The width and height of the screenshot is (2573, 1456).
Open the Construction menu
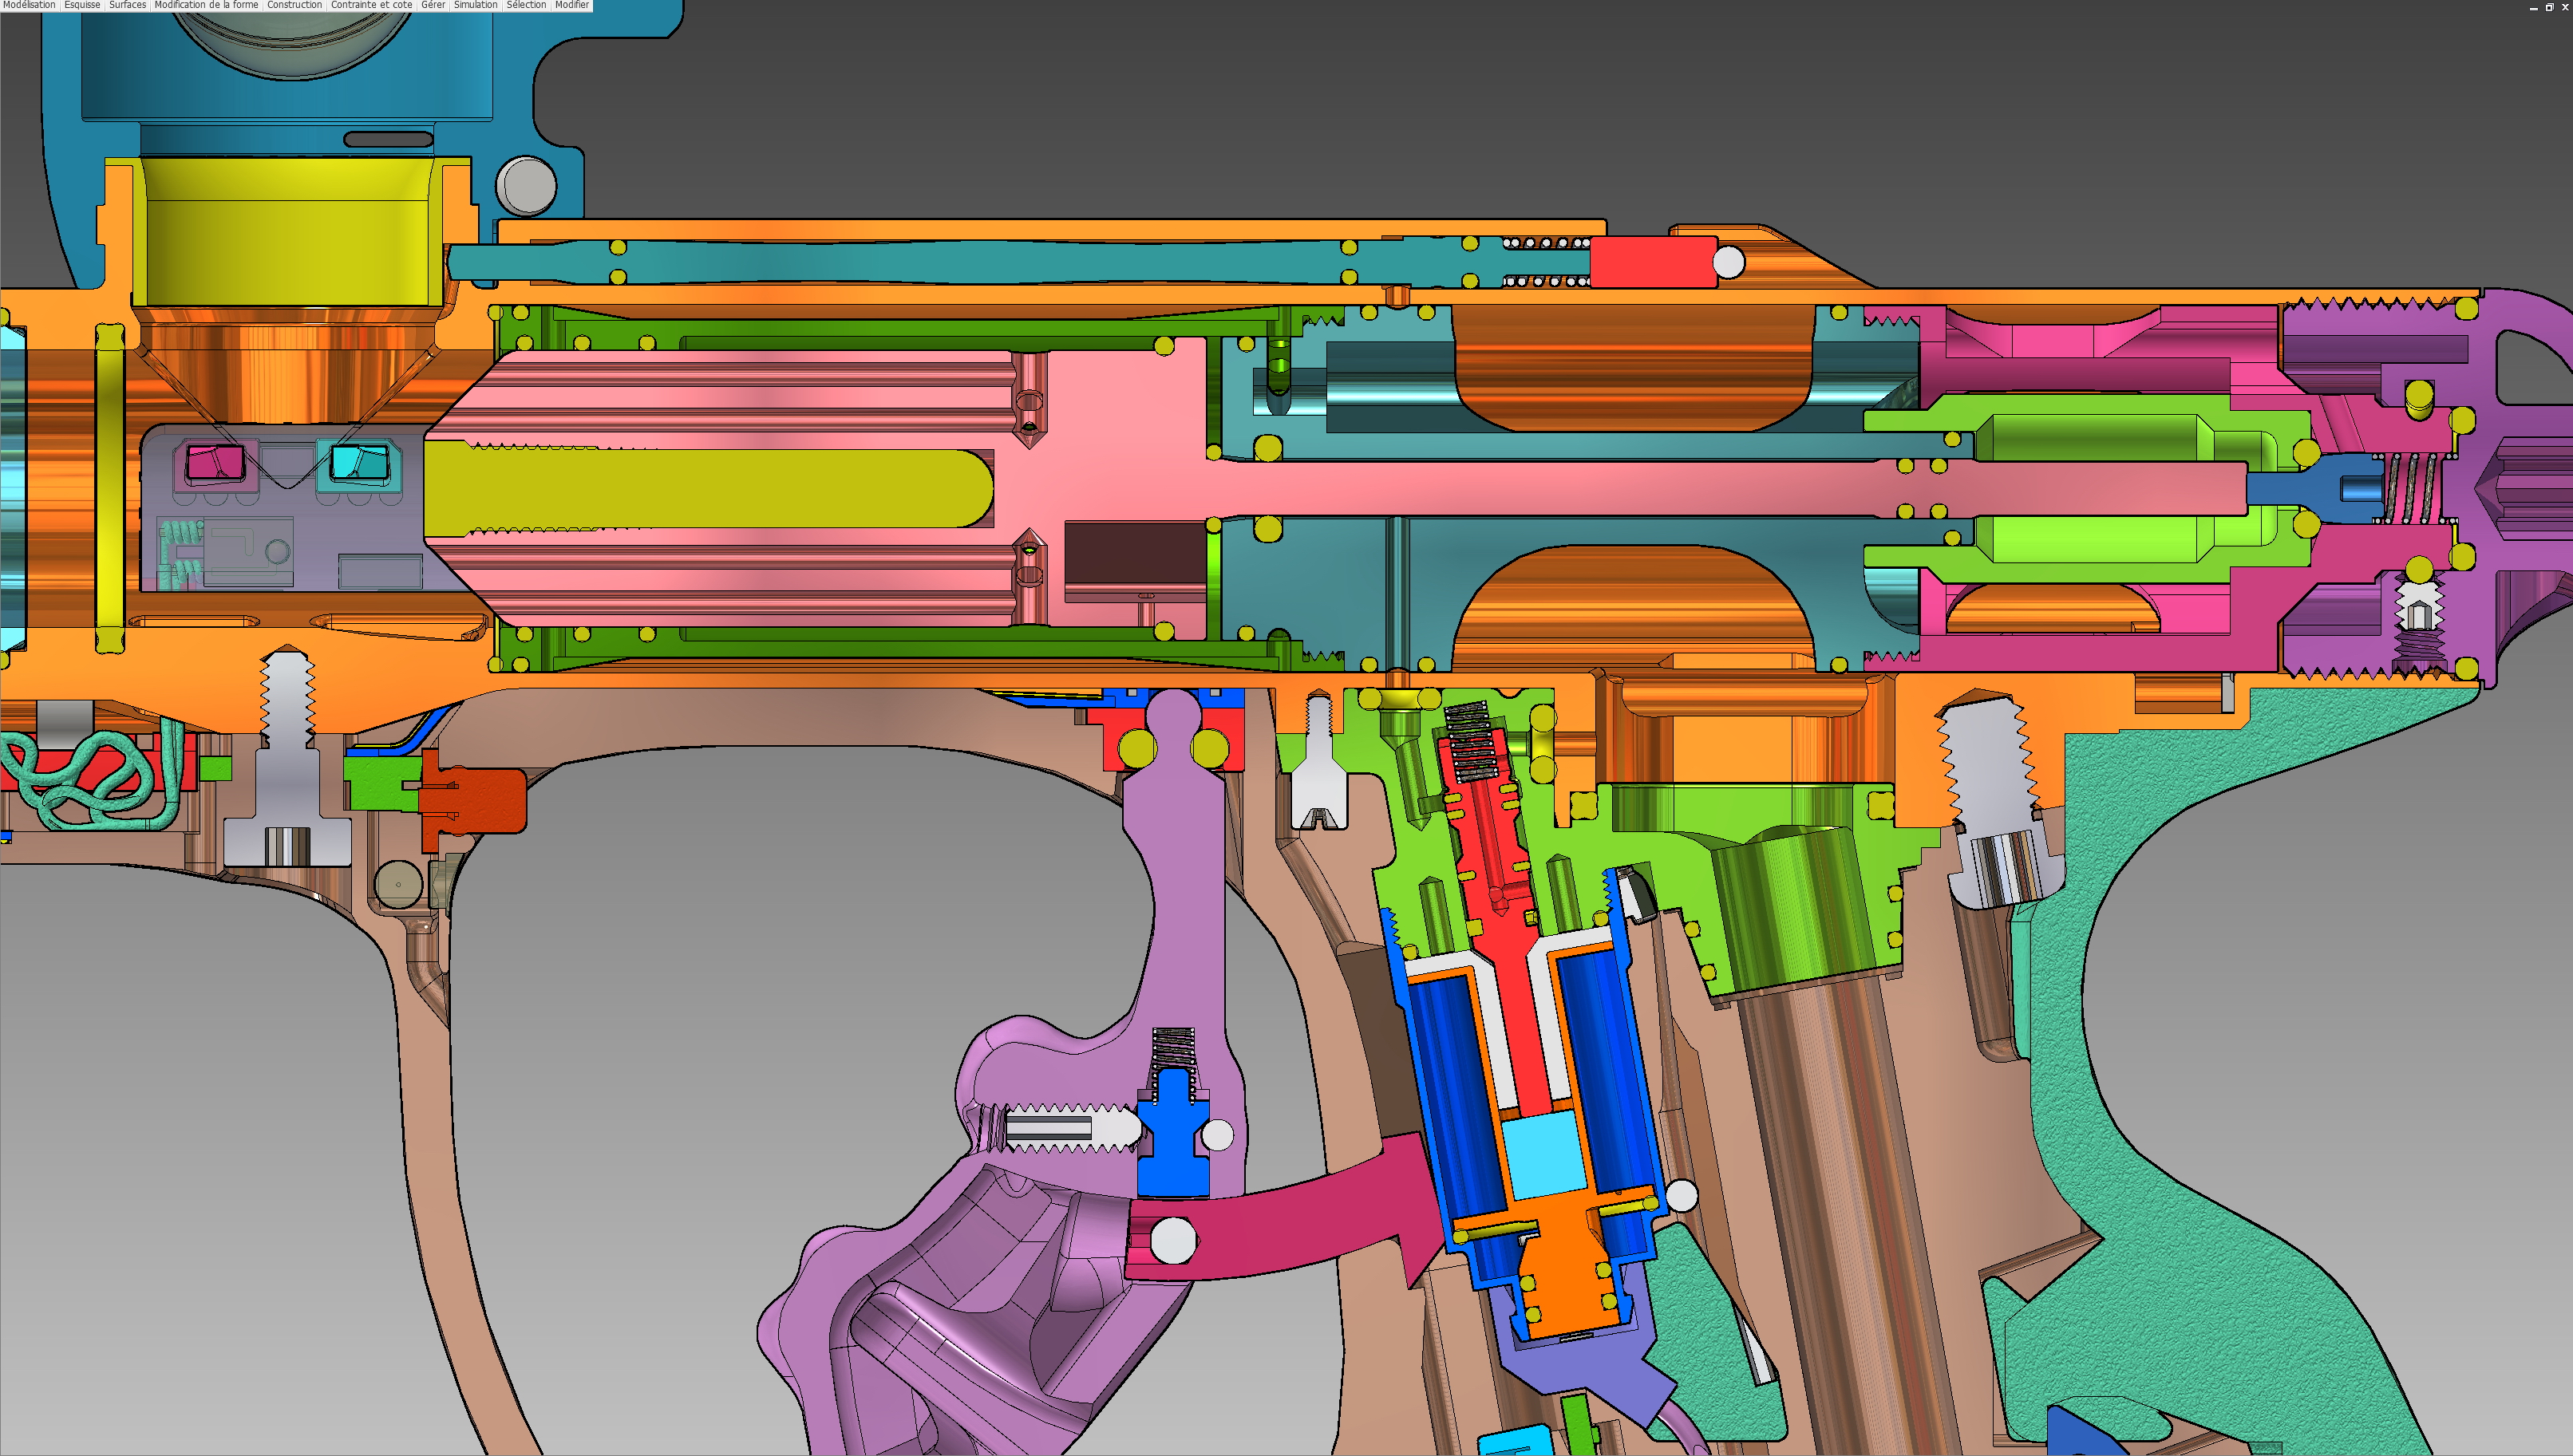(294, 5)
